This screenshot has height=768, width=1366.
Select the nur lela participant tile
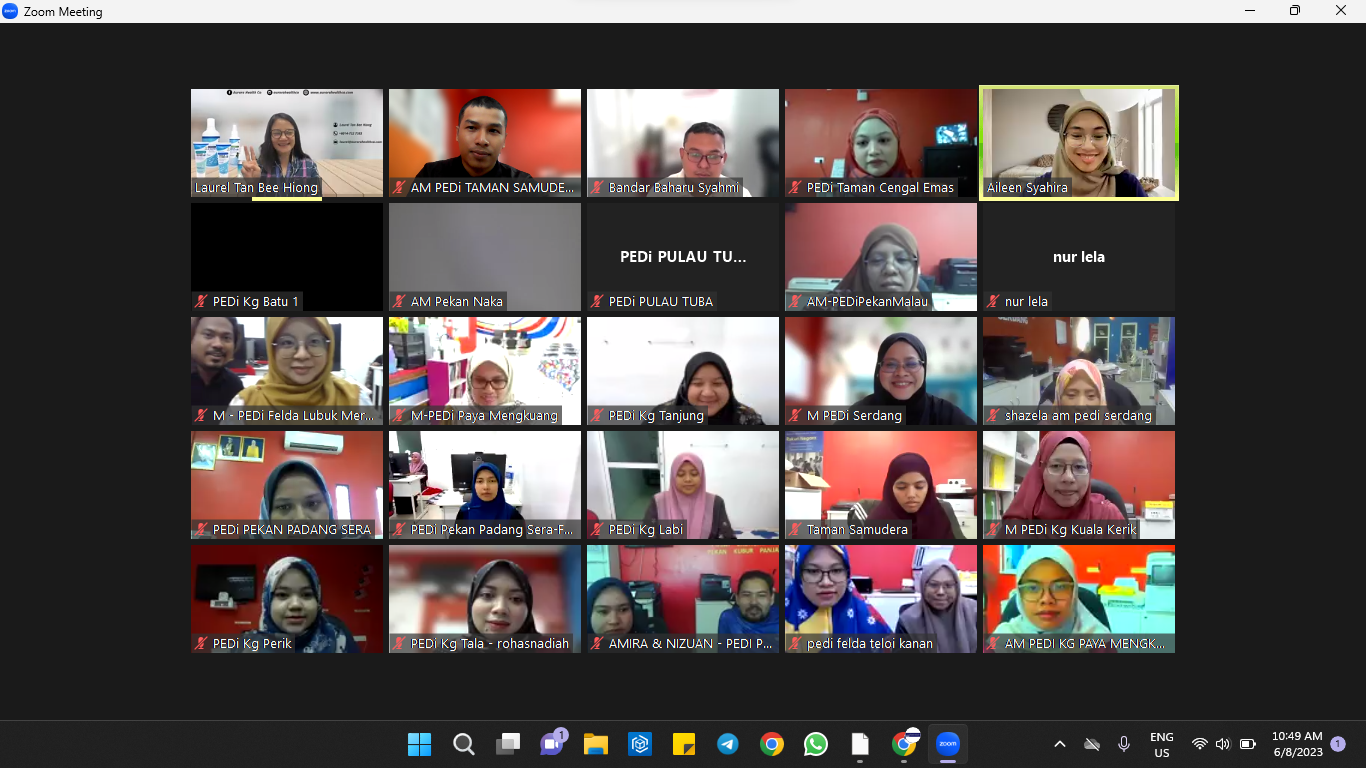click(x=1079, y=257)
